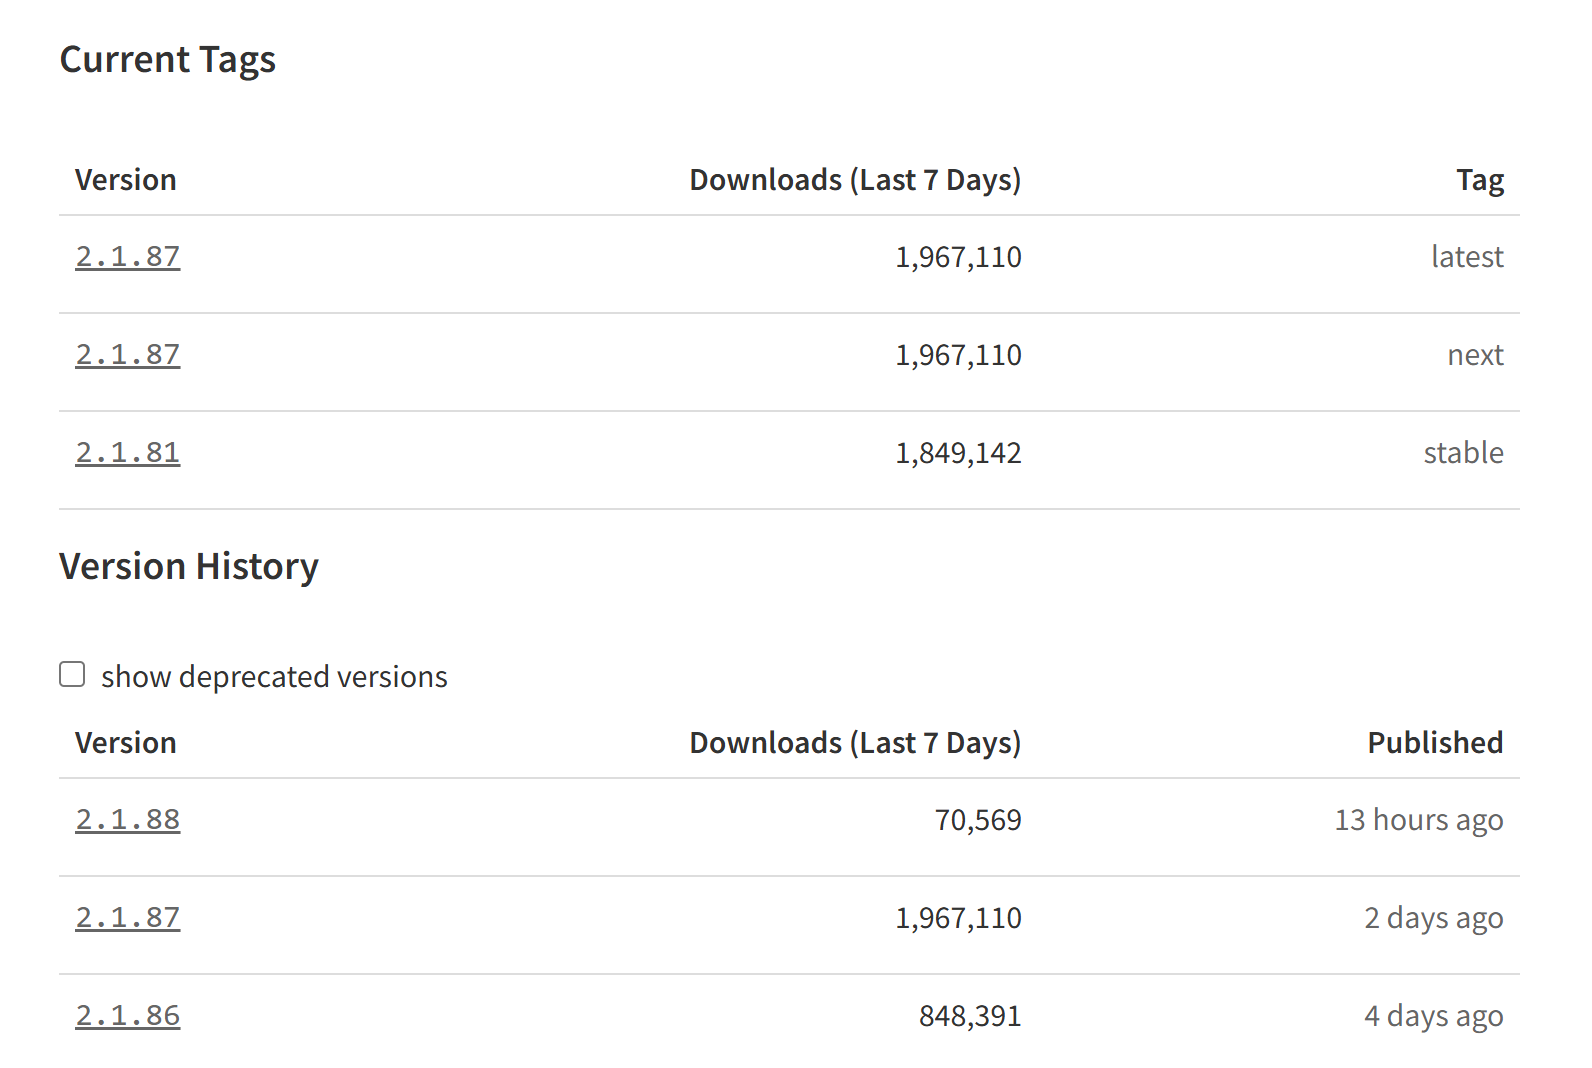
Task: Open the 2.1.81 stable version link
Action: (127, 453)
